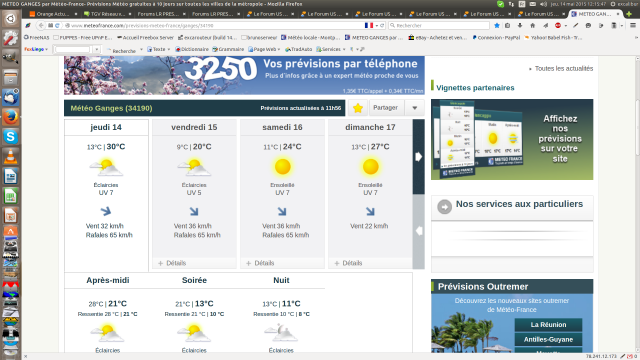Click the volume icon in the top panel
The width and height of the screenshot is (640, 360).
[543, 4]
